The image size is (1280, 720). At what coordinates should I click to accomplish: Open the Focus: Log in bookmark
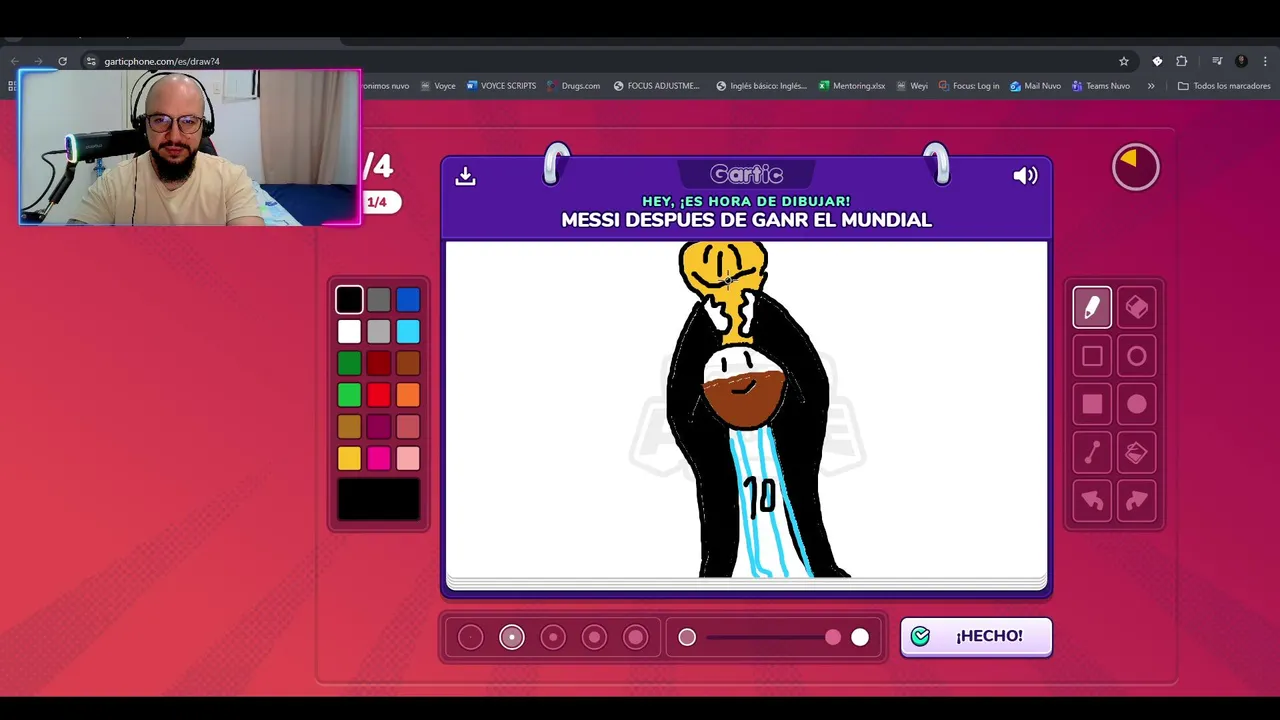[x=969, y=86]
